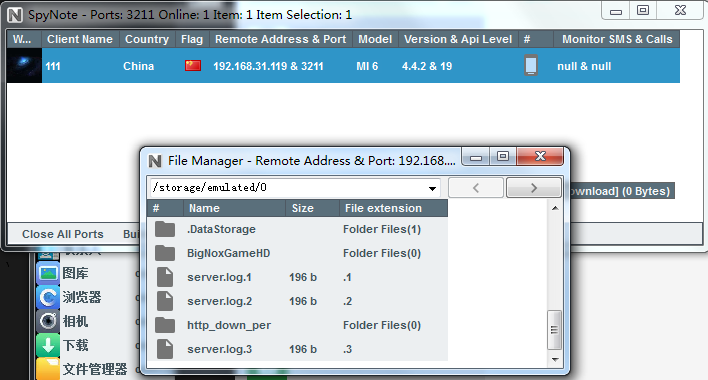The image size is (708, 380).
Task: Minimize the File Manager window
Action: tap(476, 157)
